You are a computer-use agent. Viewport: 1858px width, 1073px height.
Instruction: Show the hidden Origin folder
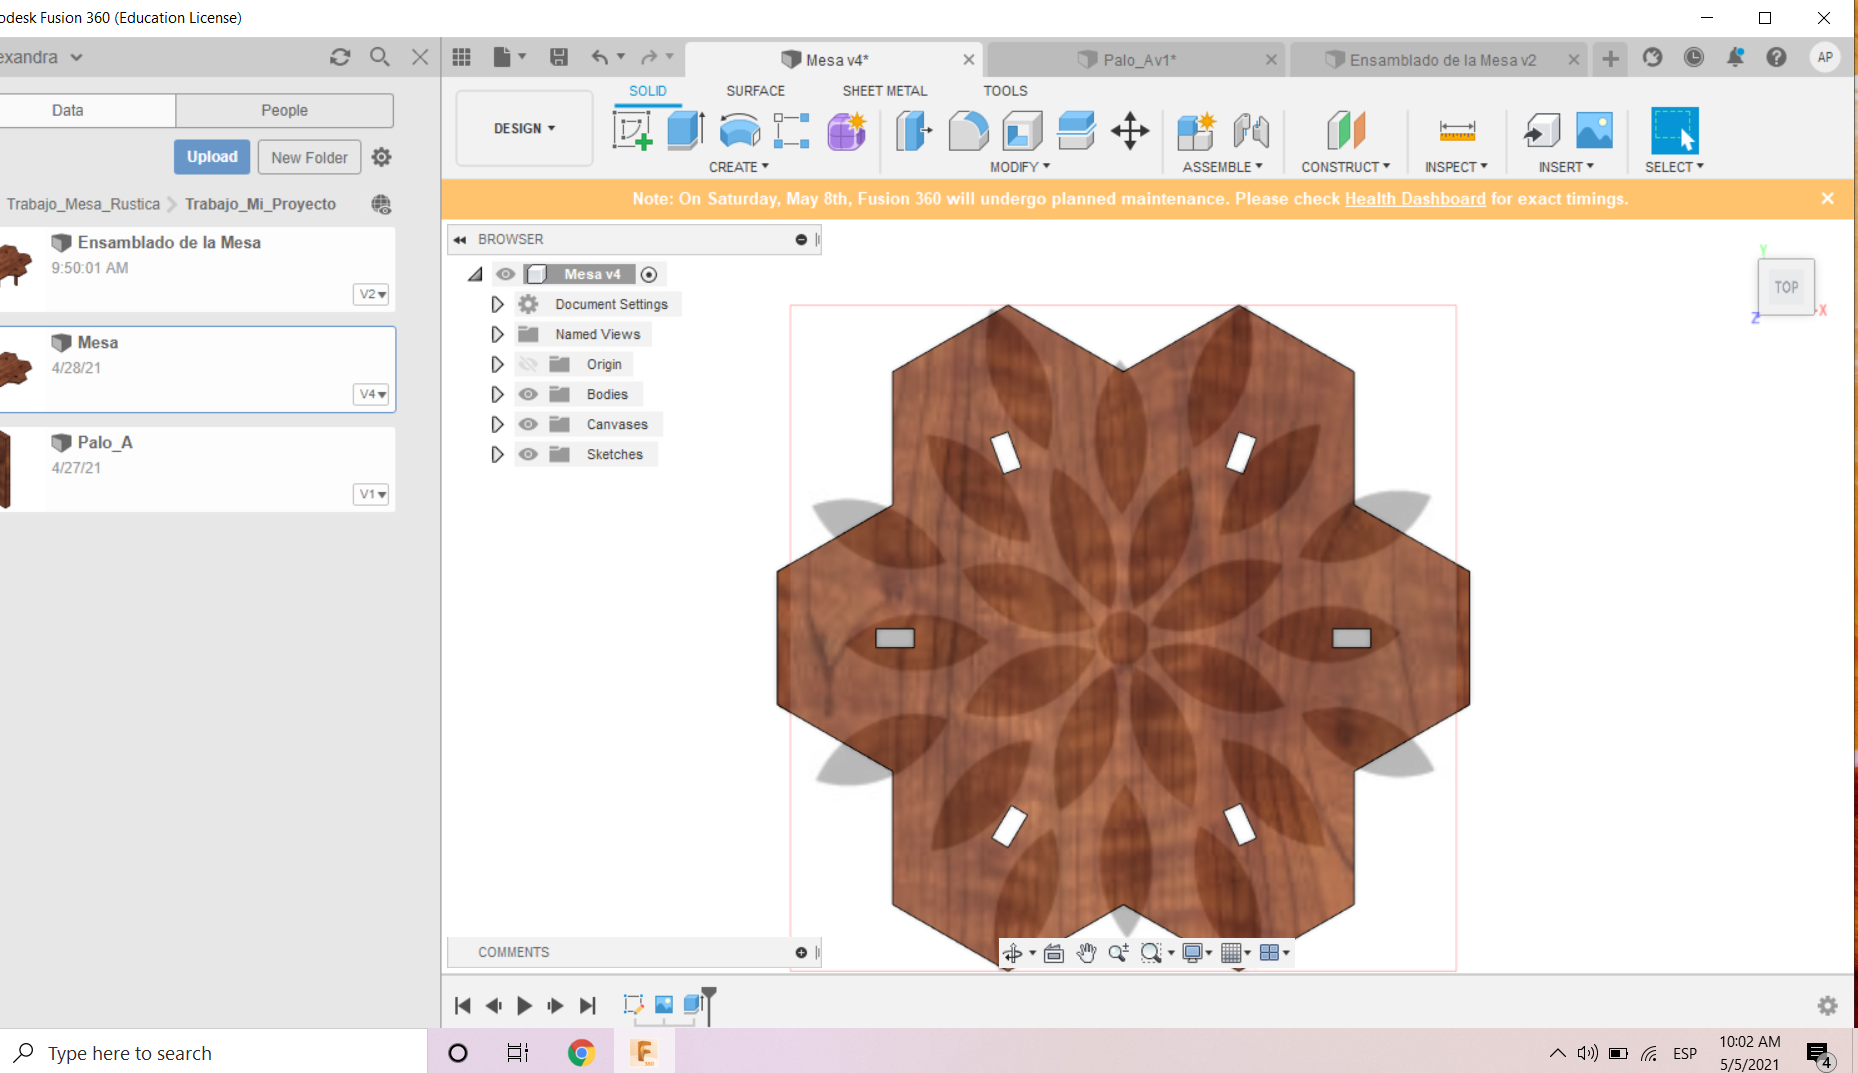coord(528,364)
